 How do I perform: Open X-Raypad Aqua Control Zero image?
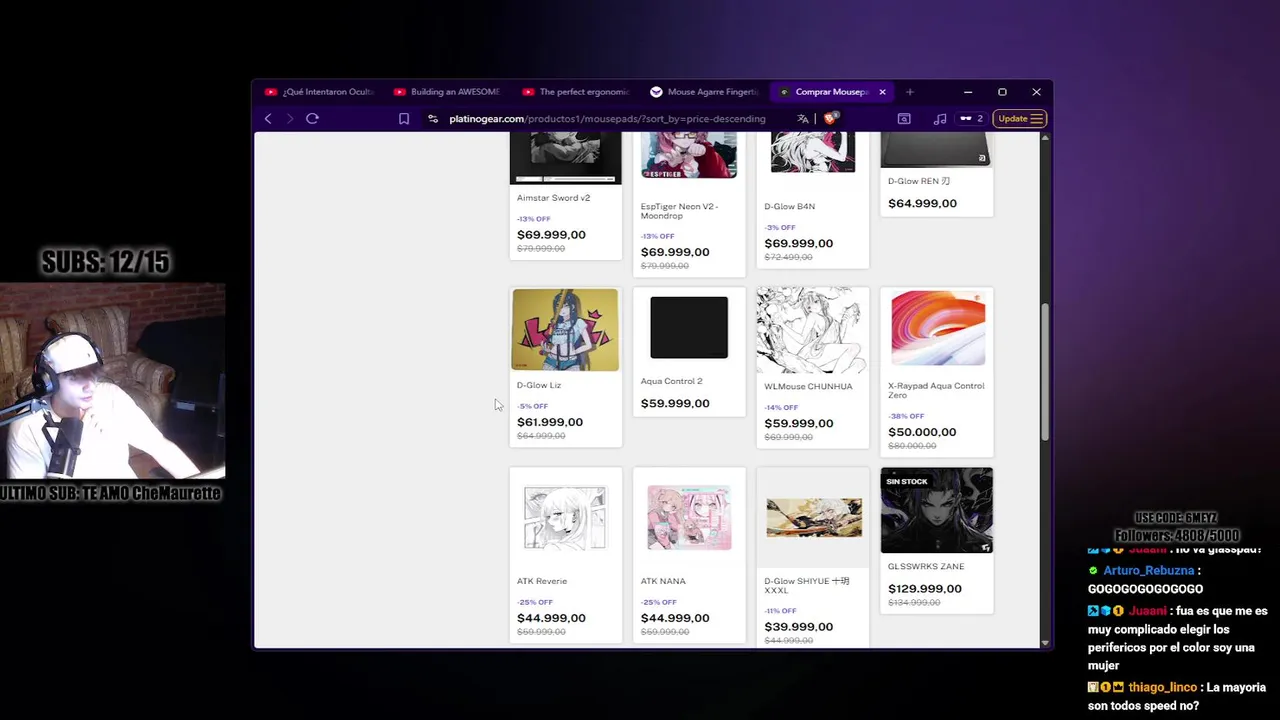point(937,329)
